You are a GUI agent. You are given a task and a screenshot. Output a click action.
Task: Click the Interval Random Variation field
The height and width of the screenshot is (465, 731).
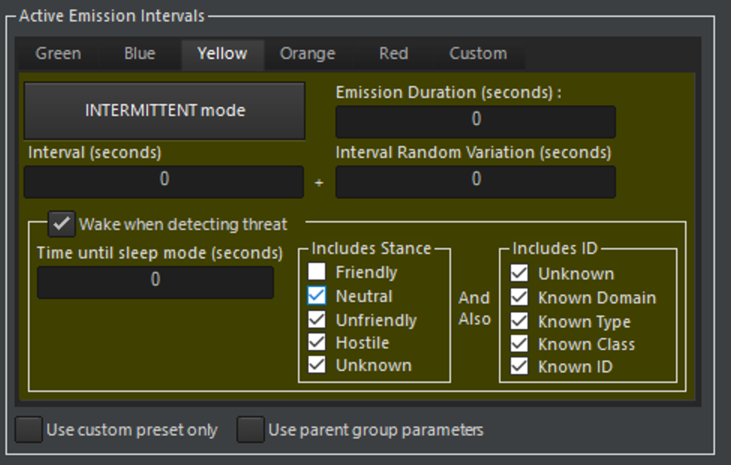tap(475, 181)
